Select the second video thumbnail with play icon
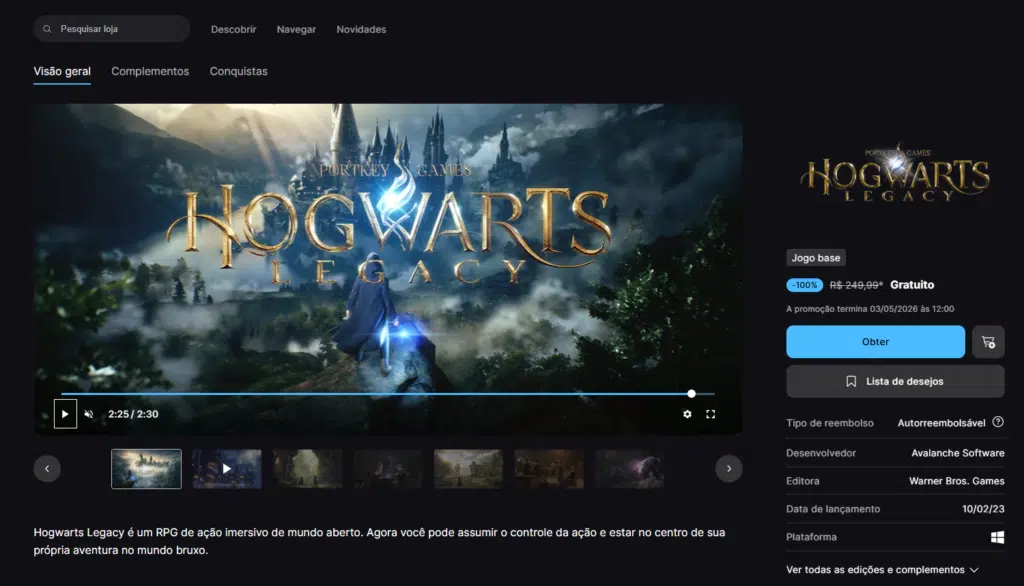Image resolution: width=1024 pixels, height=586 pixels. coord(227,468)
